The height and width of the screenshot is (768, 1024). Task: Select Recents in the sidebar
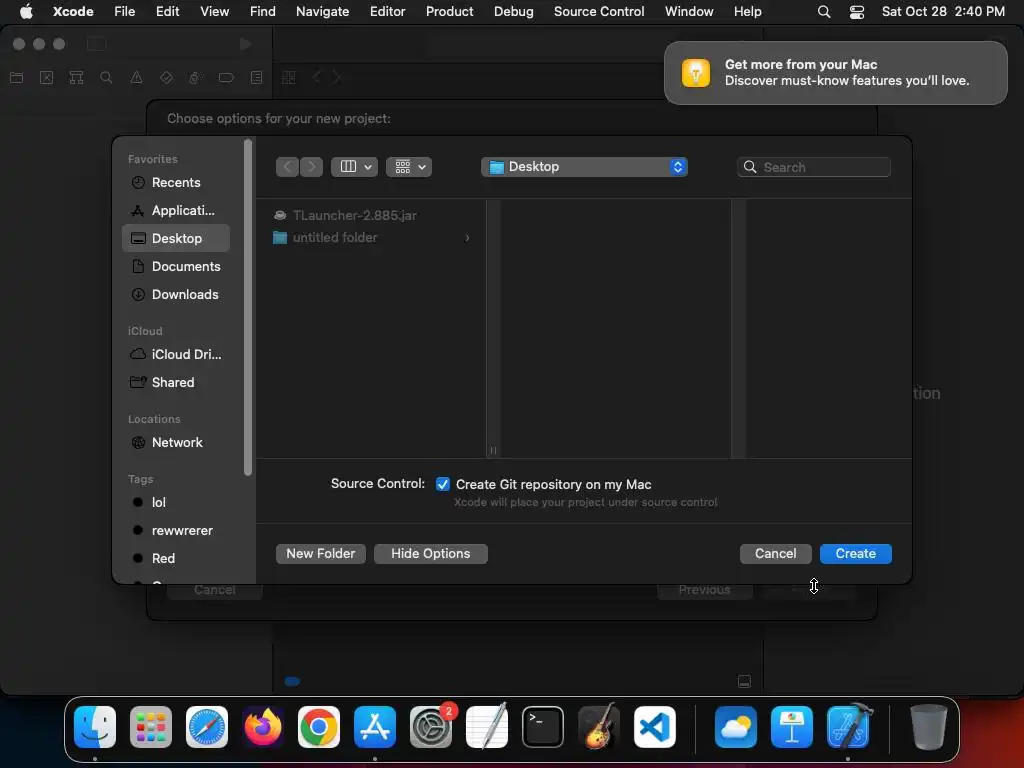[x=176, y=183]
